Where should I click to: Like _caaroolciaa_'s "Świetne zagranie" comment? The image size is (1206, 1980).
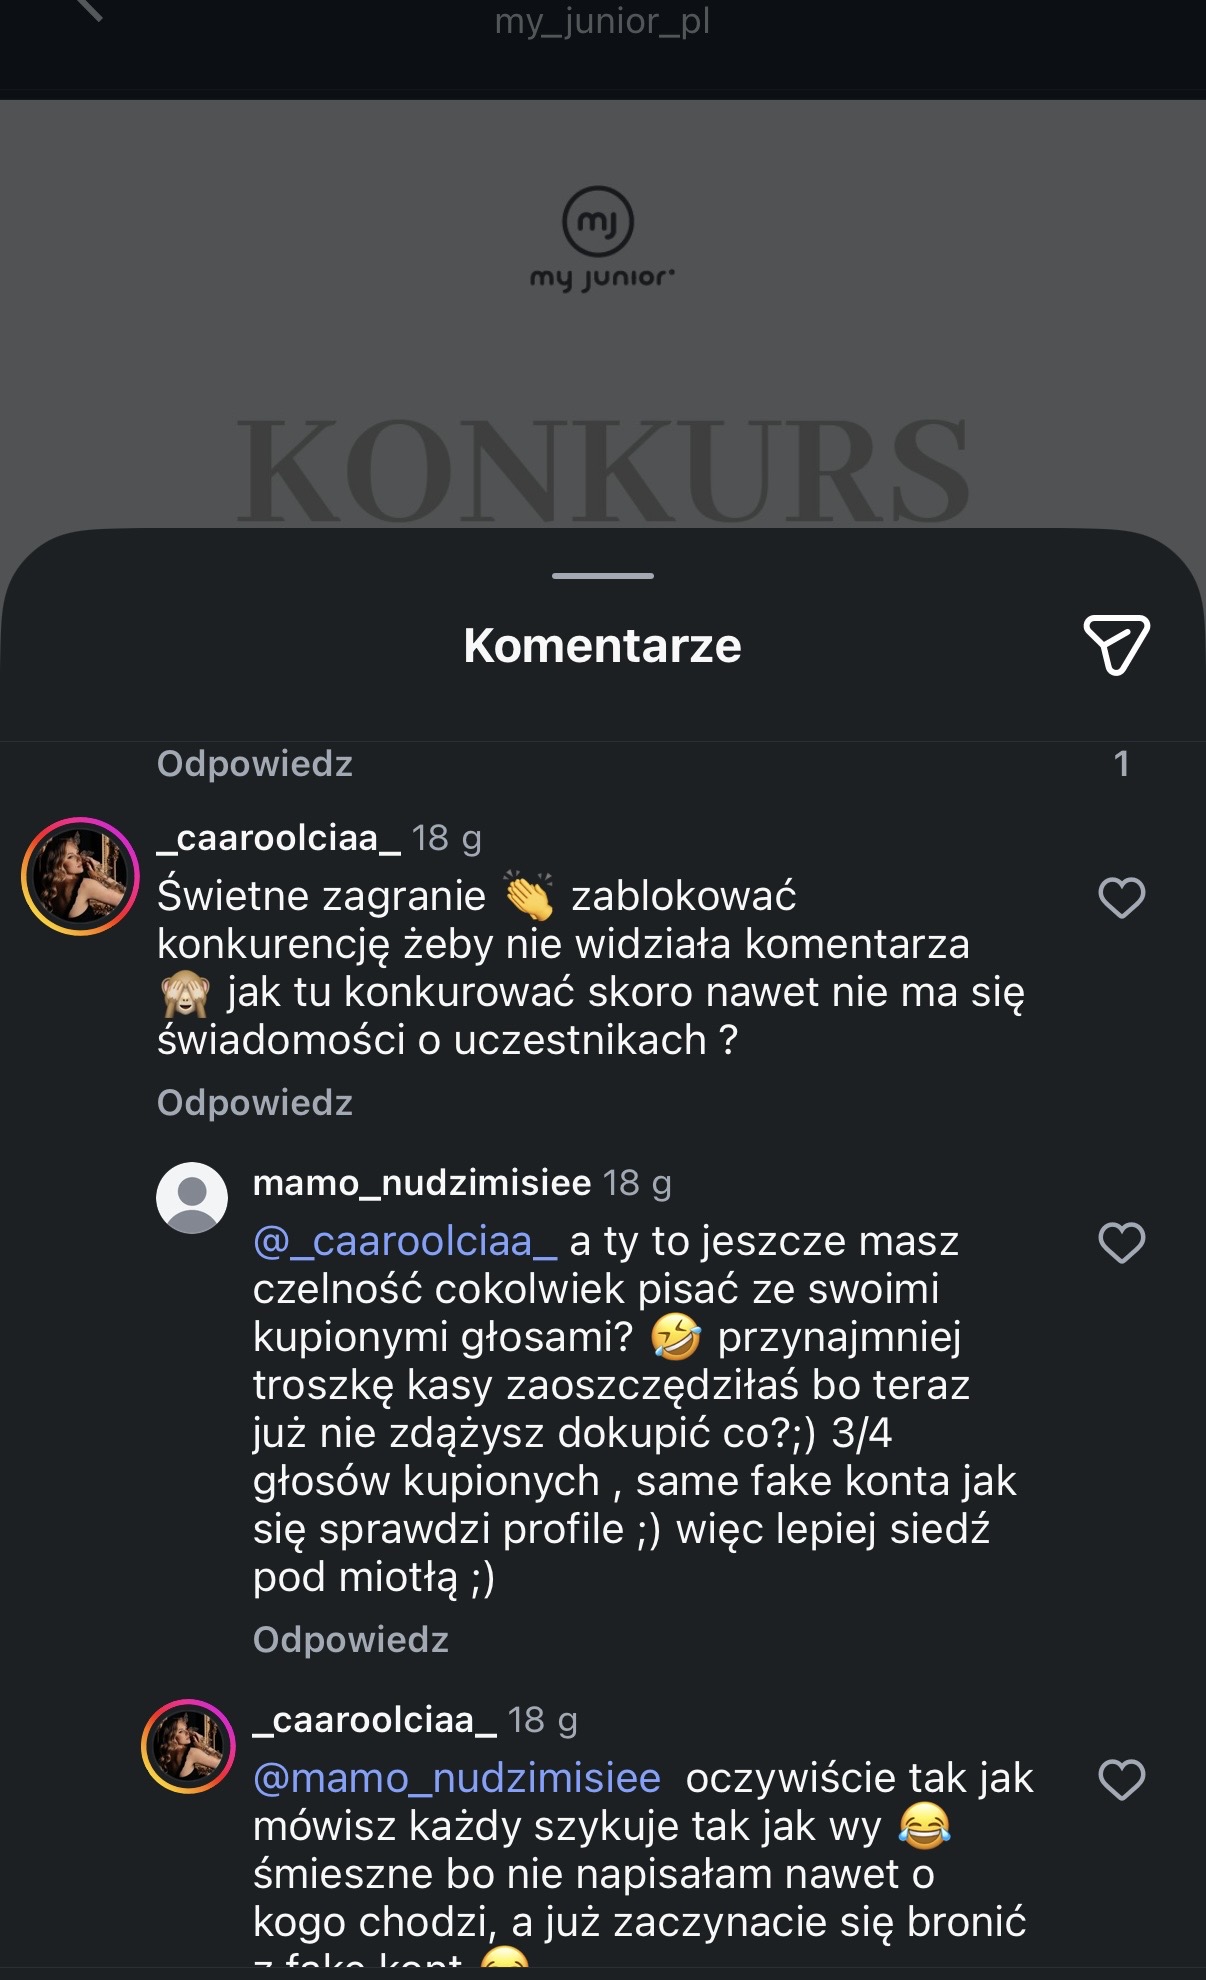pos(1121,897)
